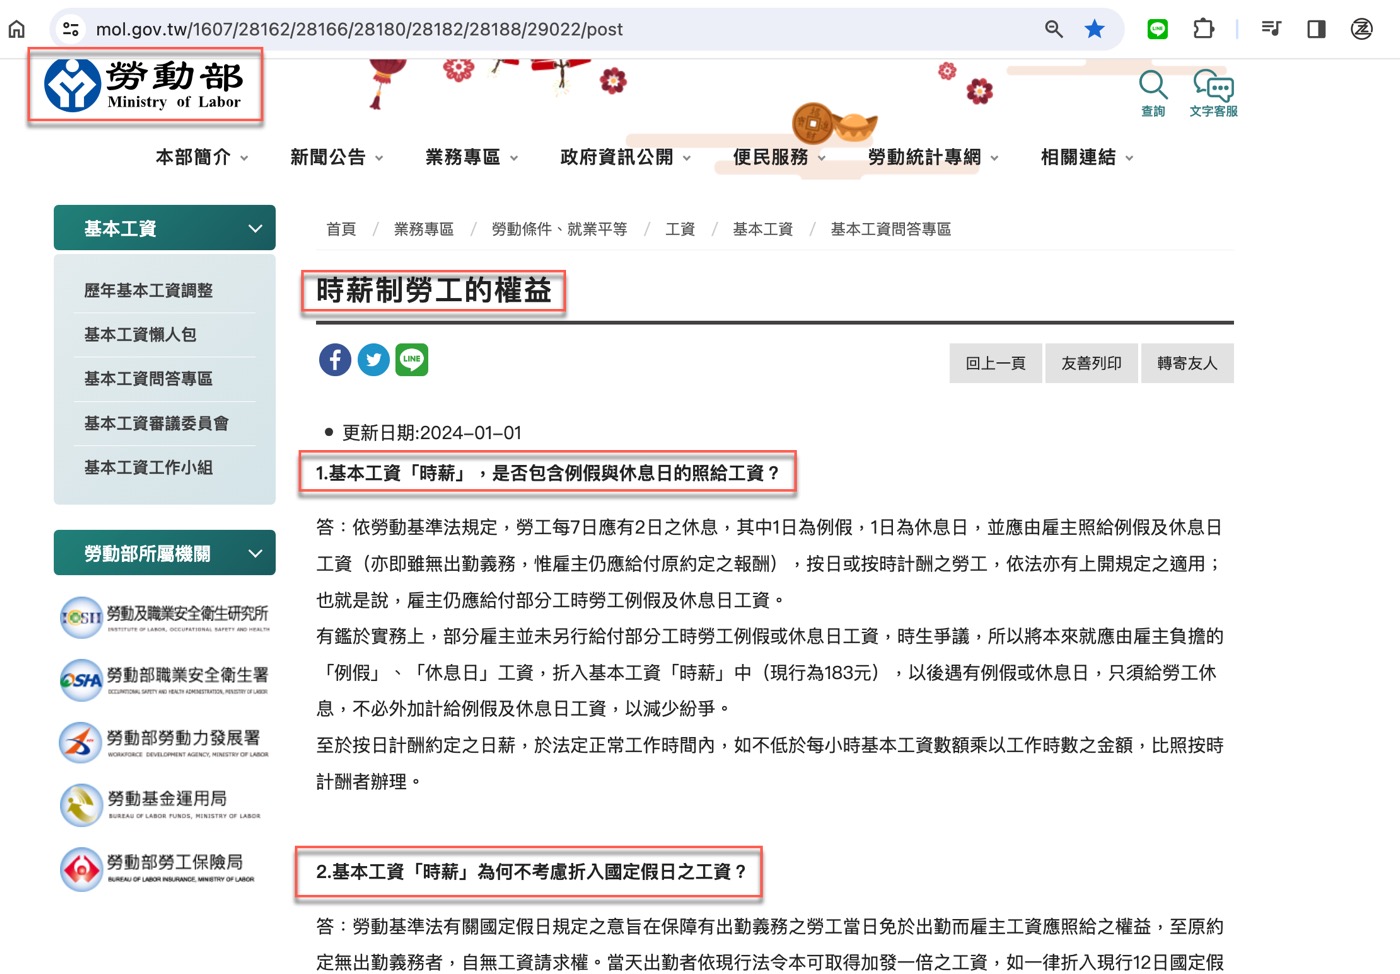1400x974 pixels.
Task: Open 基本工資問答專區 sidebar item
Action: (148, 378)
